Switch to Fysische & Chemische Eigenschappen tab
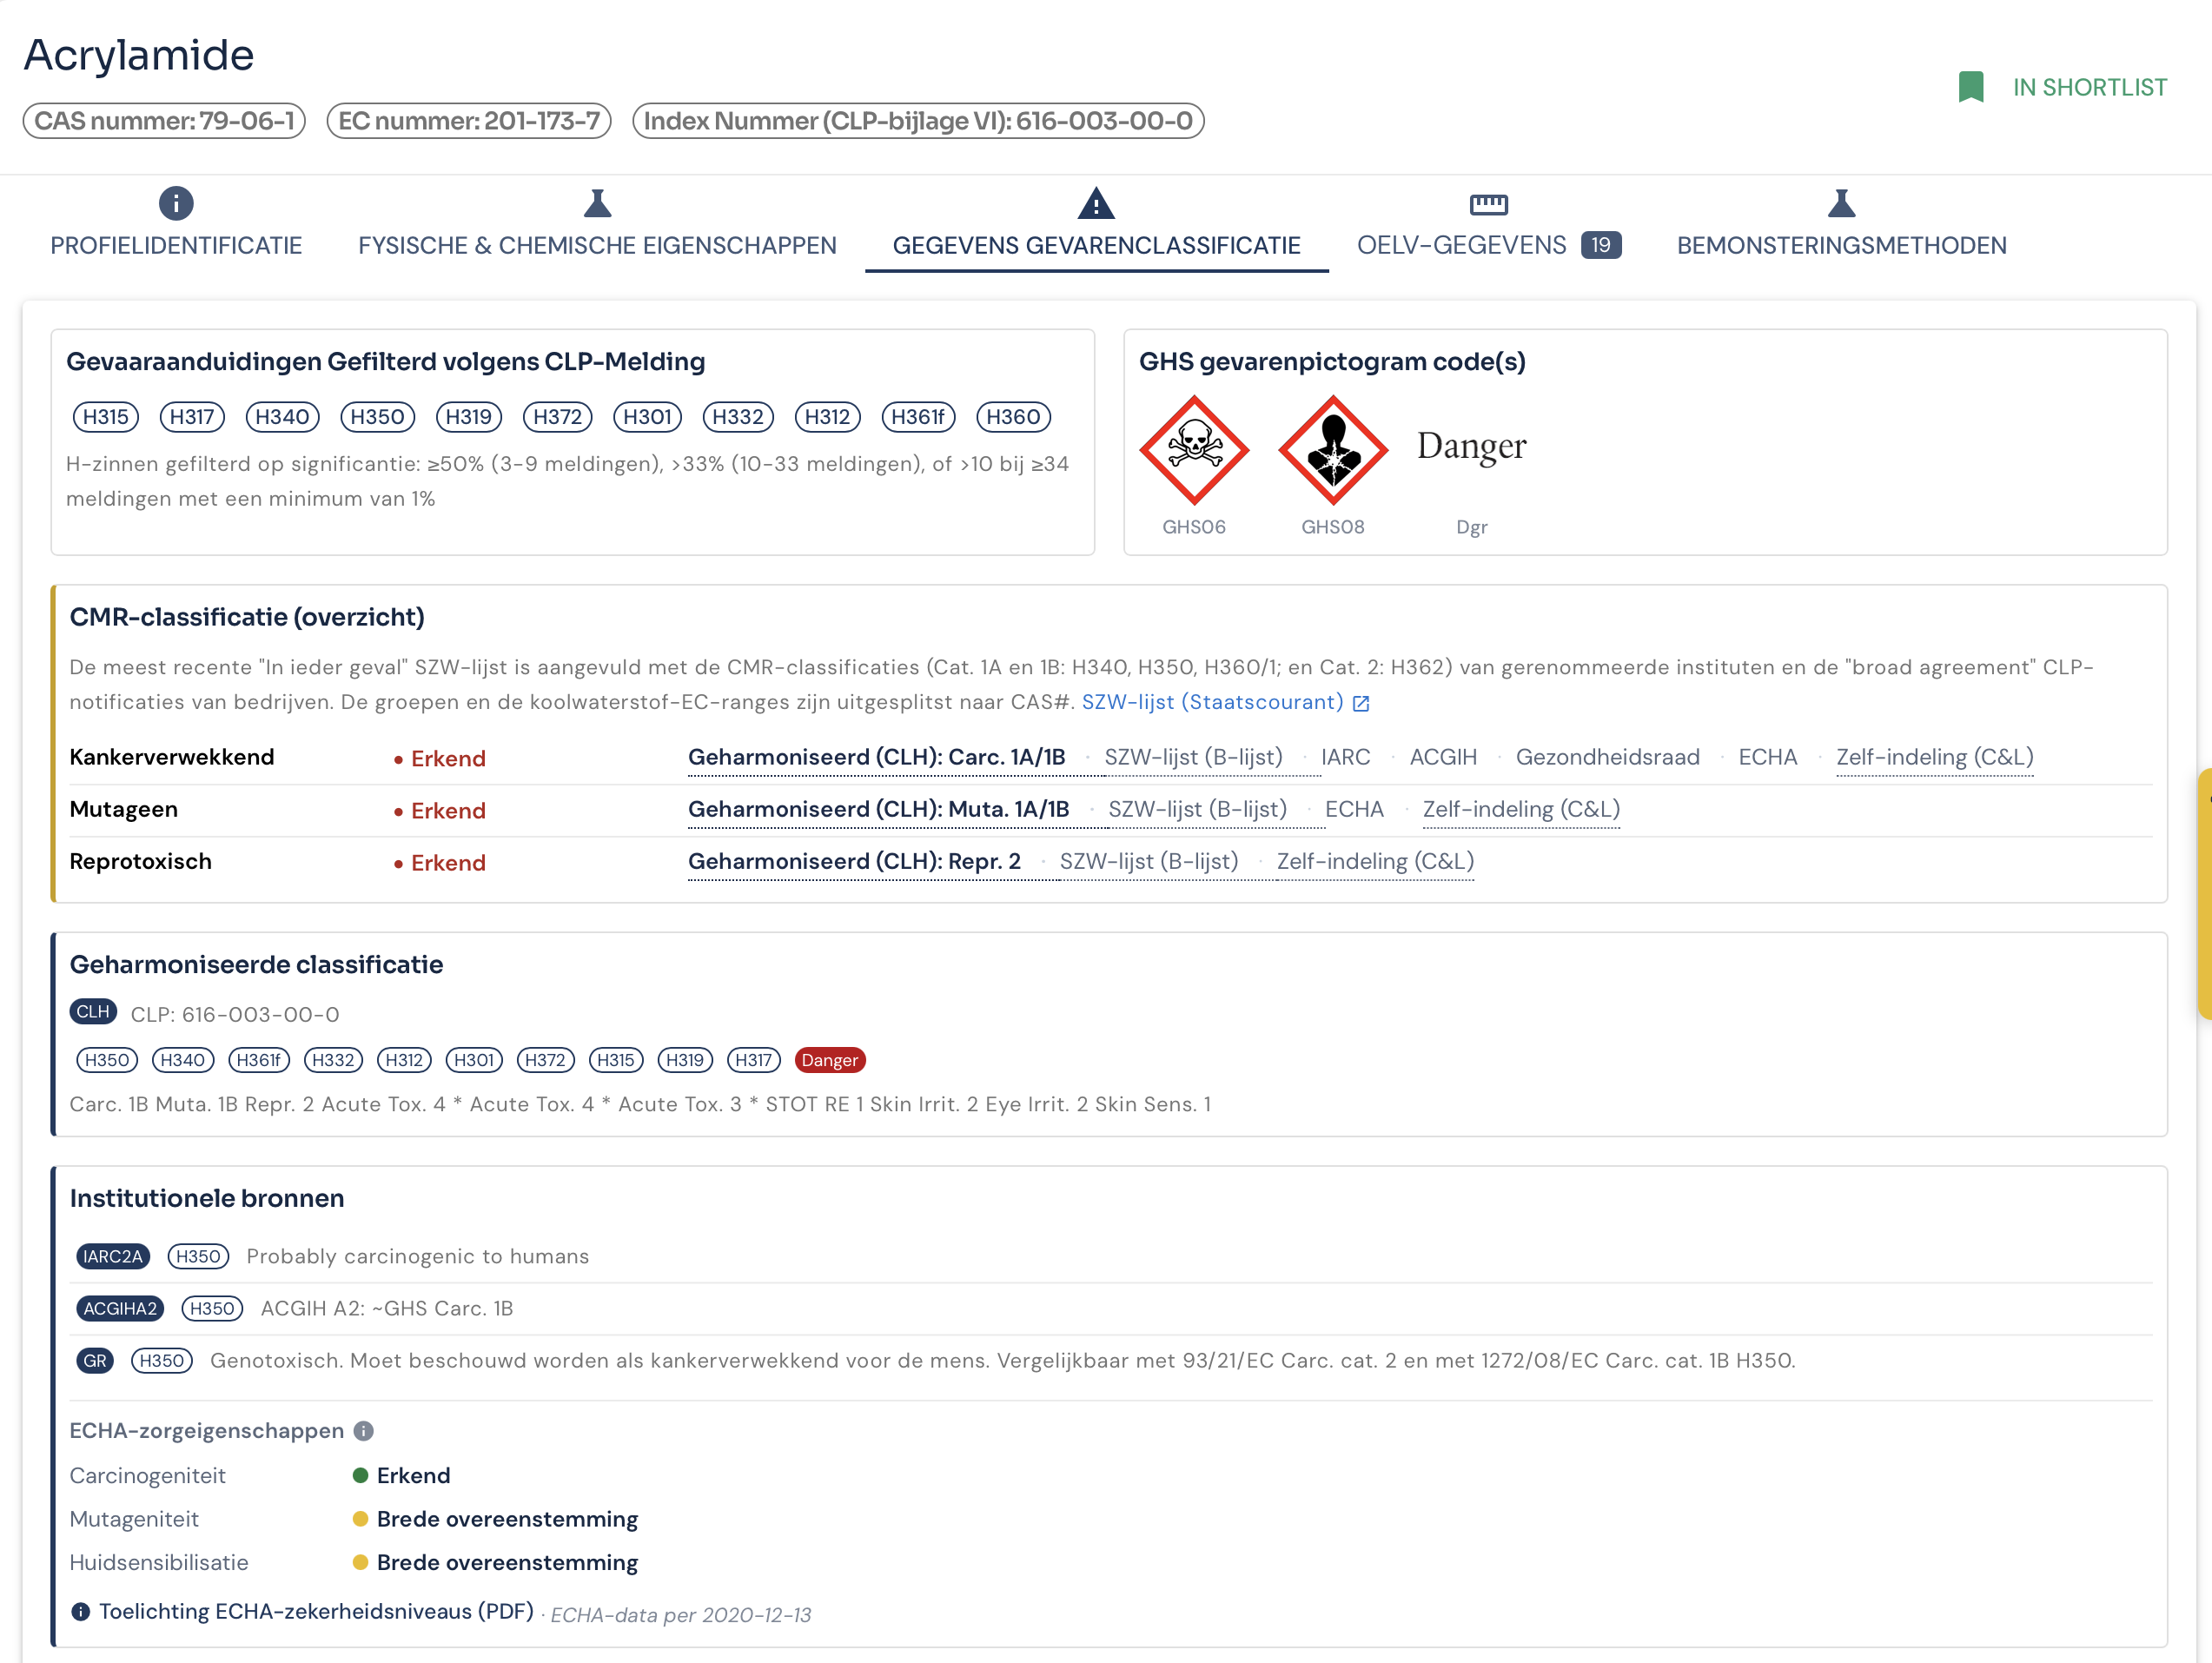This screenshot has width=2212, height=1663. pyautogui.click(x=597, y=245)
